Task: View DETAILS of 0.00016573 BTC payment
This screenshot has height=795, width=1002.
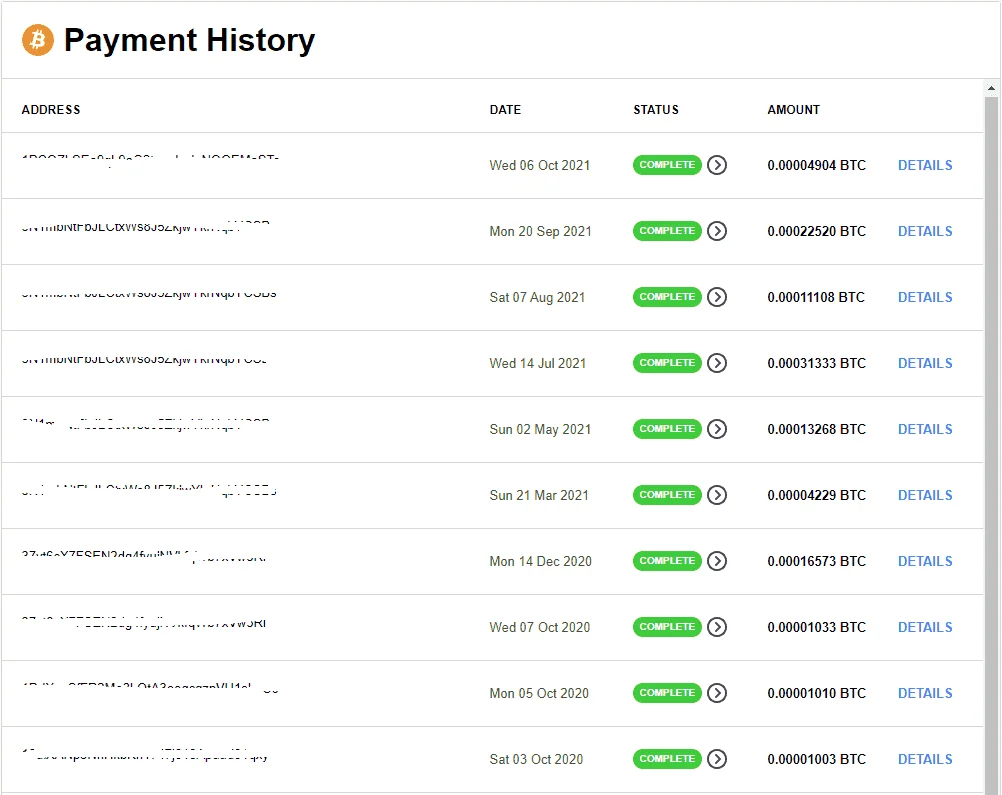Action: [925, 561]
